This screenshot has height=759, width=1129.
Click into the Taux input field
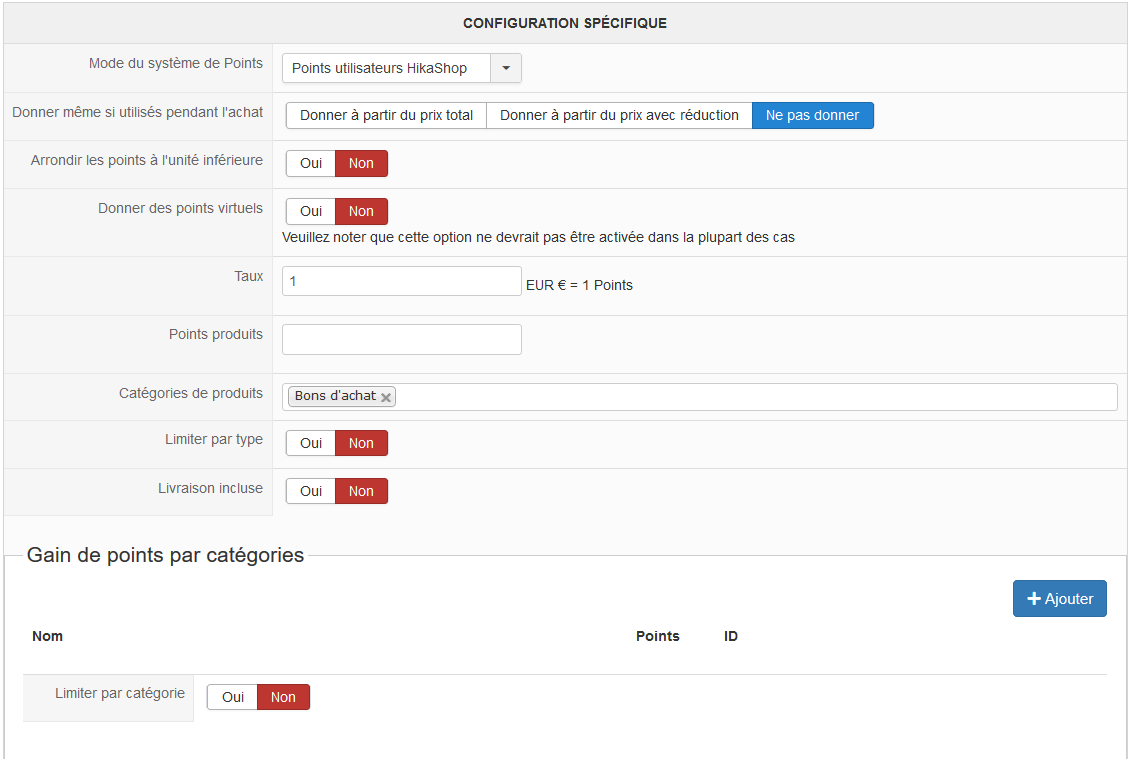coord(401,281)
